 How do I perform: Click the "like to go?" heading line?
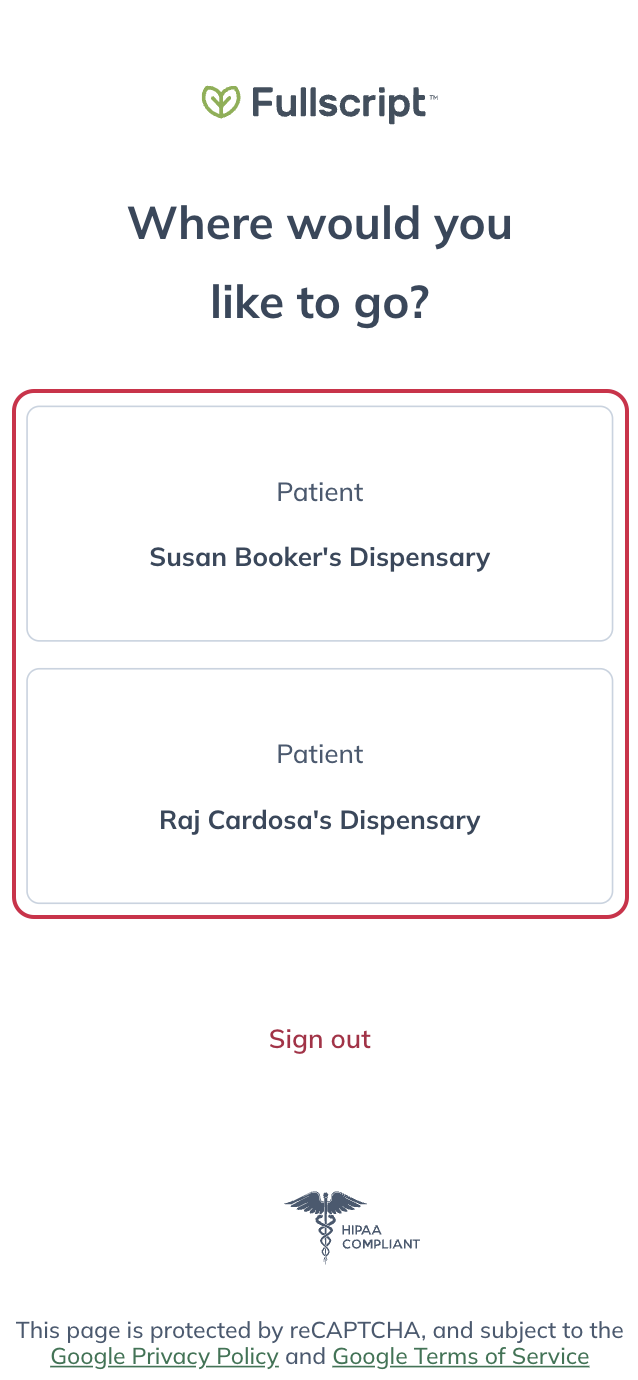pyautogui.click(x=319, y=303)
